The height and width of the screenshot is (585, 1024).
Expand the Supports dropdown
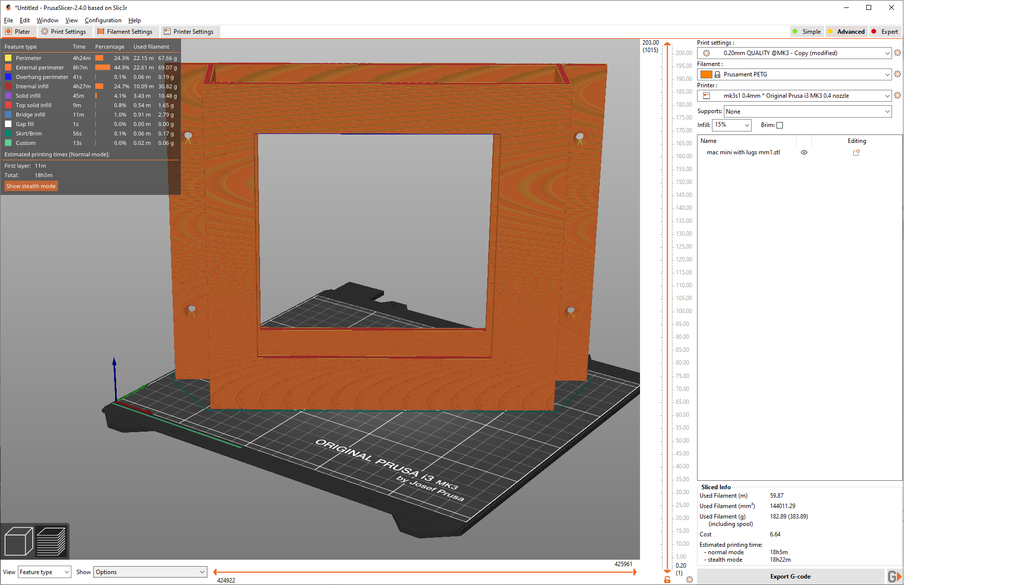click(807, 112)
